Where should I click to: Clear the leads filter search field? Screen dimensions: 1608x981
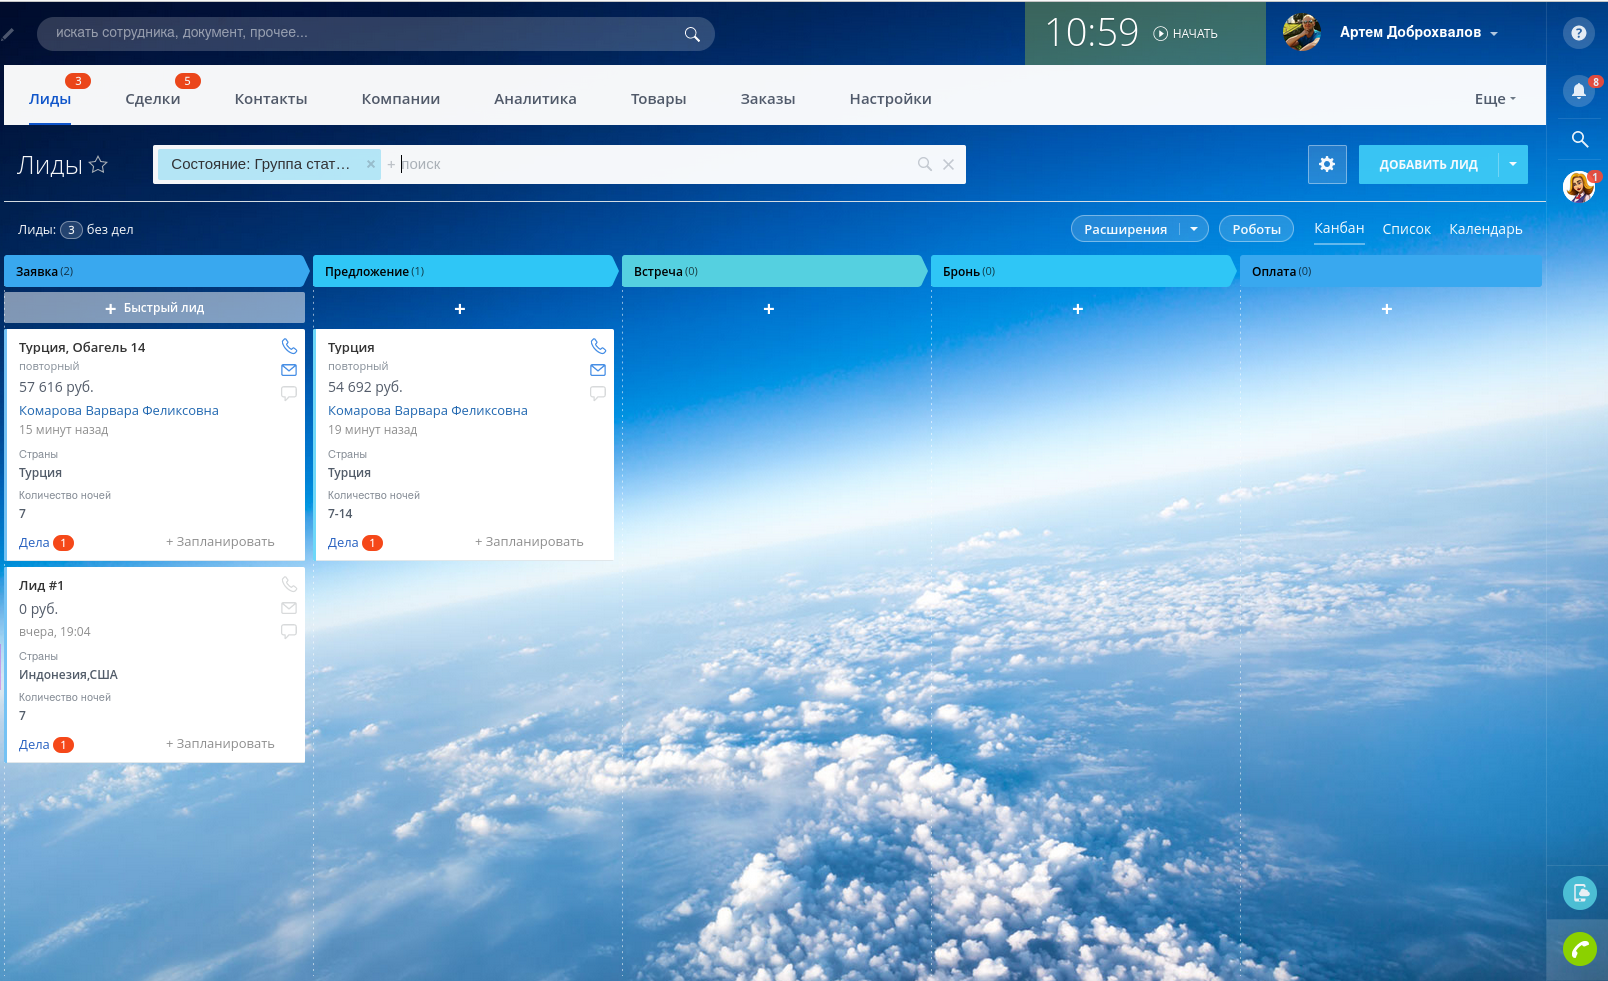click(x=948, y=164)
